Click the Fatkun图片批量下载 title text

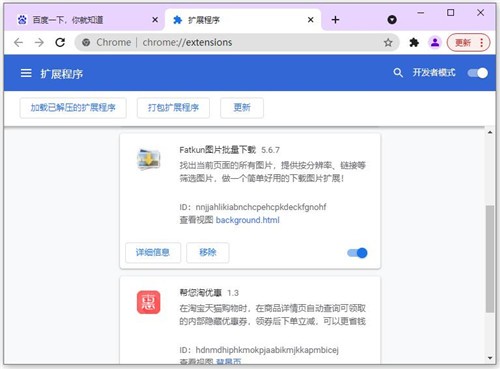pyautogui.click(x=218, y=150)
